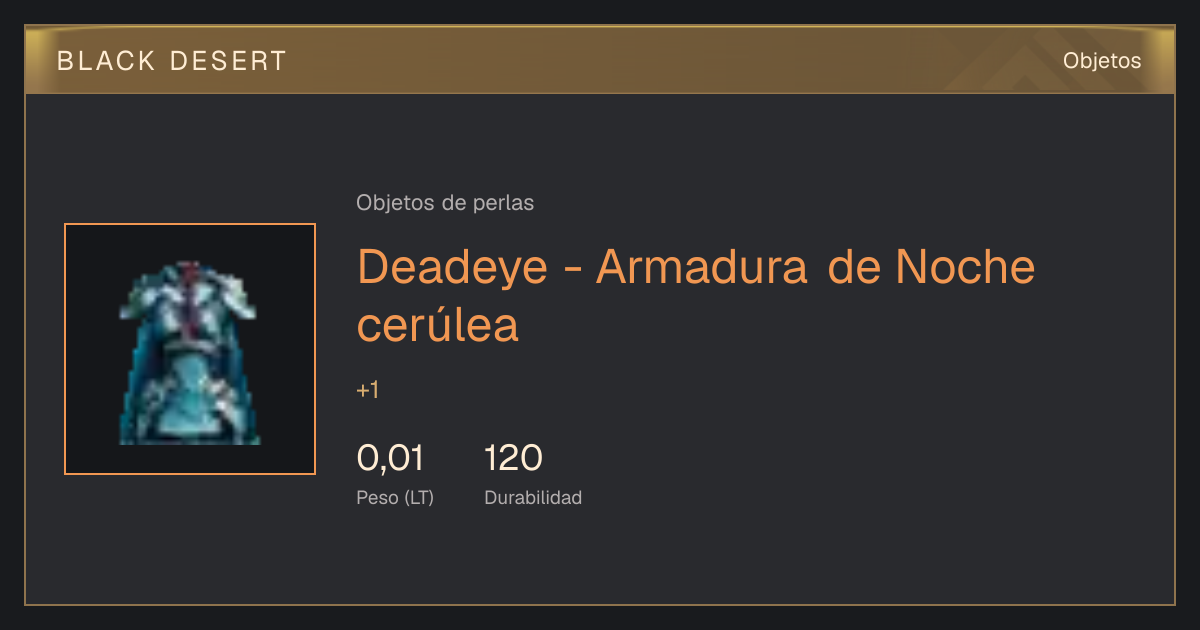Click the orange-framed item thumbnail box
1200x630 pixels.
[190, 349]
